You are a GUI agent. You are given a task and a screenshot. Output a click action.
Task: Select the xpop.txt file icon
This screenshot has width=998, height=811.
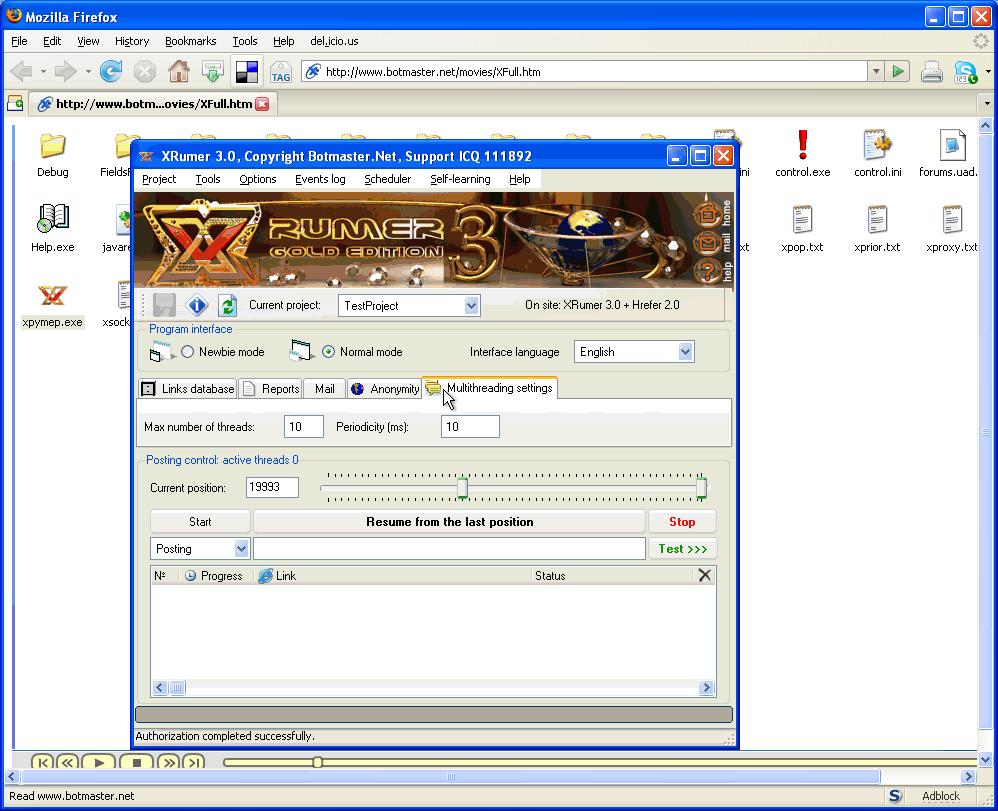(802, 220)
